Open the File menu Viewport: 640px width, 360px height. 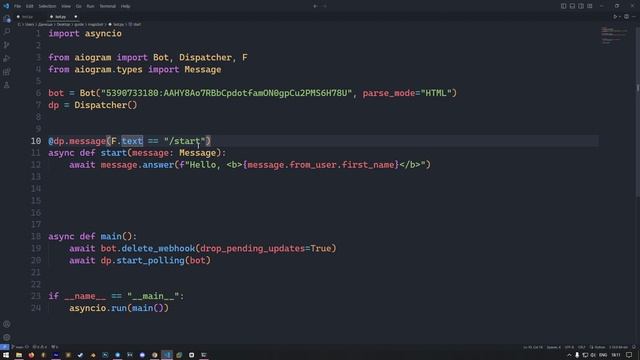pos(18,6)
